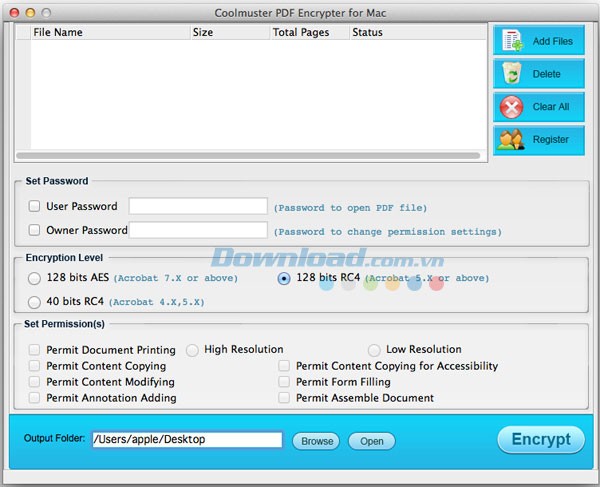Select 128 bits RC4 encryption
Image resolution: width=600 pixels, height=487 pixels.
[284, 278]
